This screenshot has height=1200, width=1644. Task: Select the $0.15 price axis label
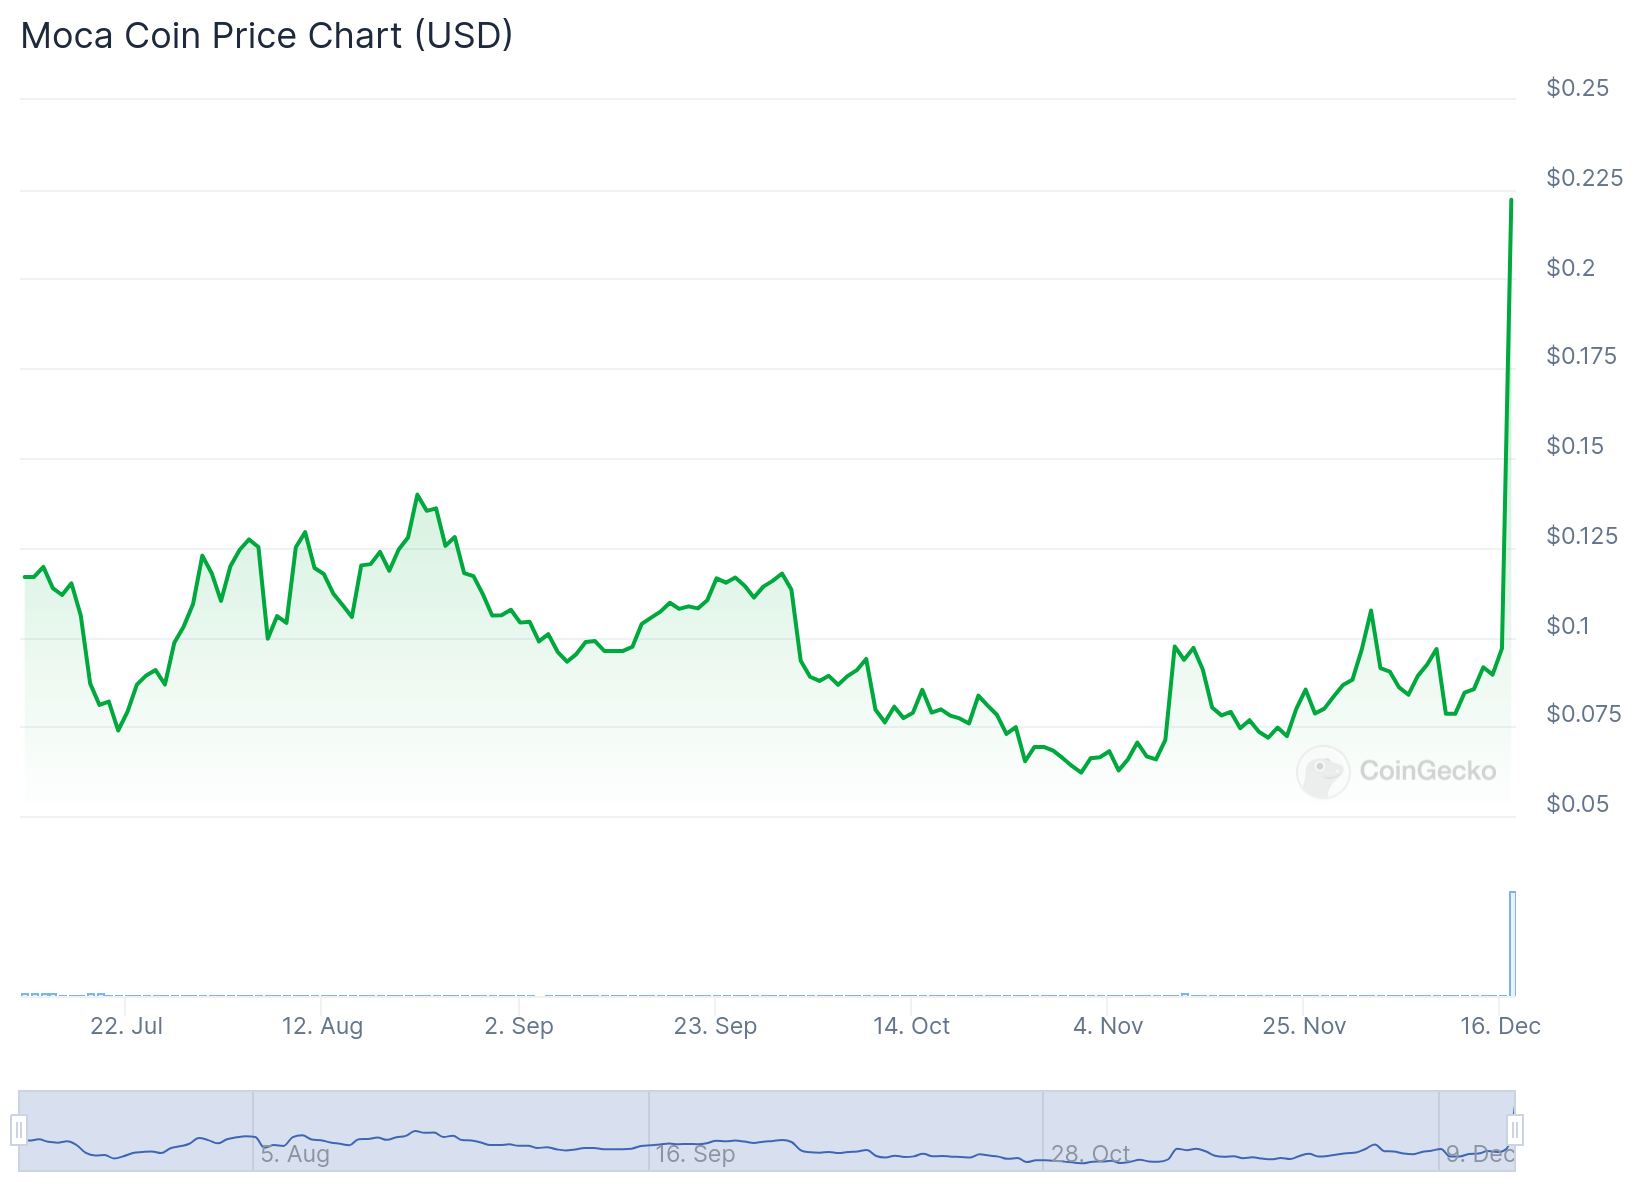(1575, 446)
